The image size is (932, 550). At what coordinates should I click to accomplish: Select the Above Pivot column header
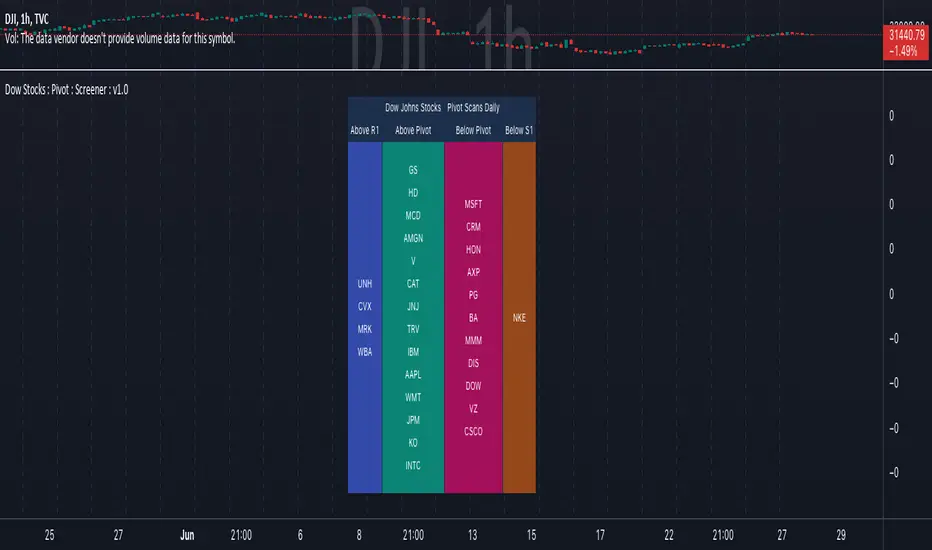tap(413, 130)
